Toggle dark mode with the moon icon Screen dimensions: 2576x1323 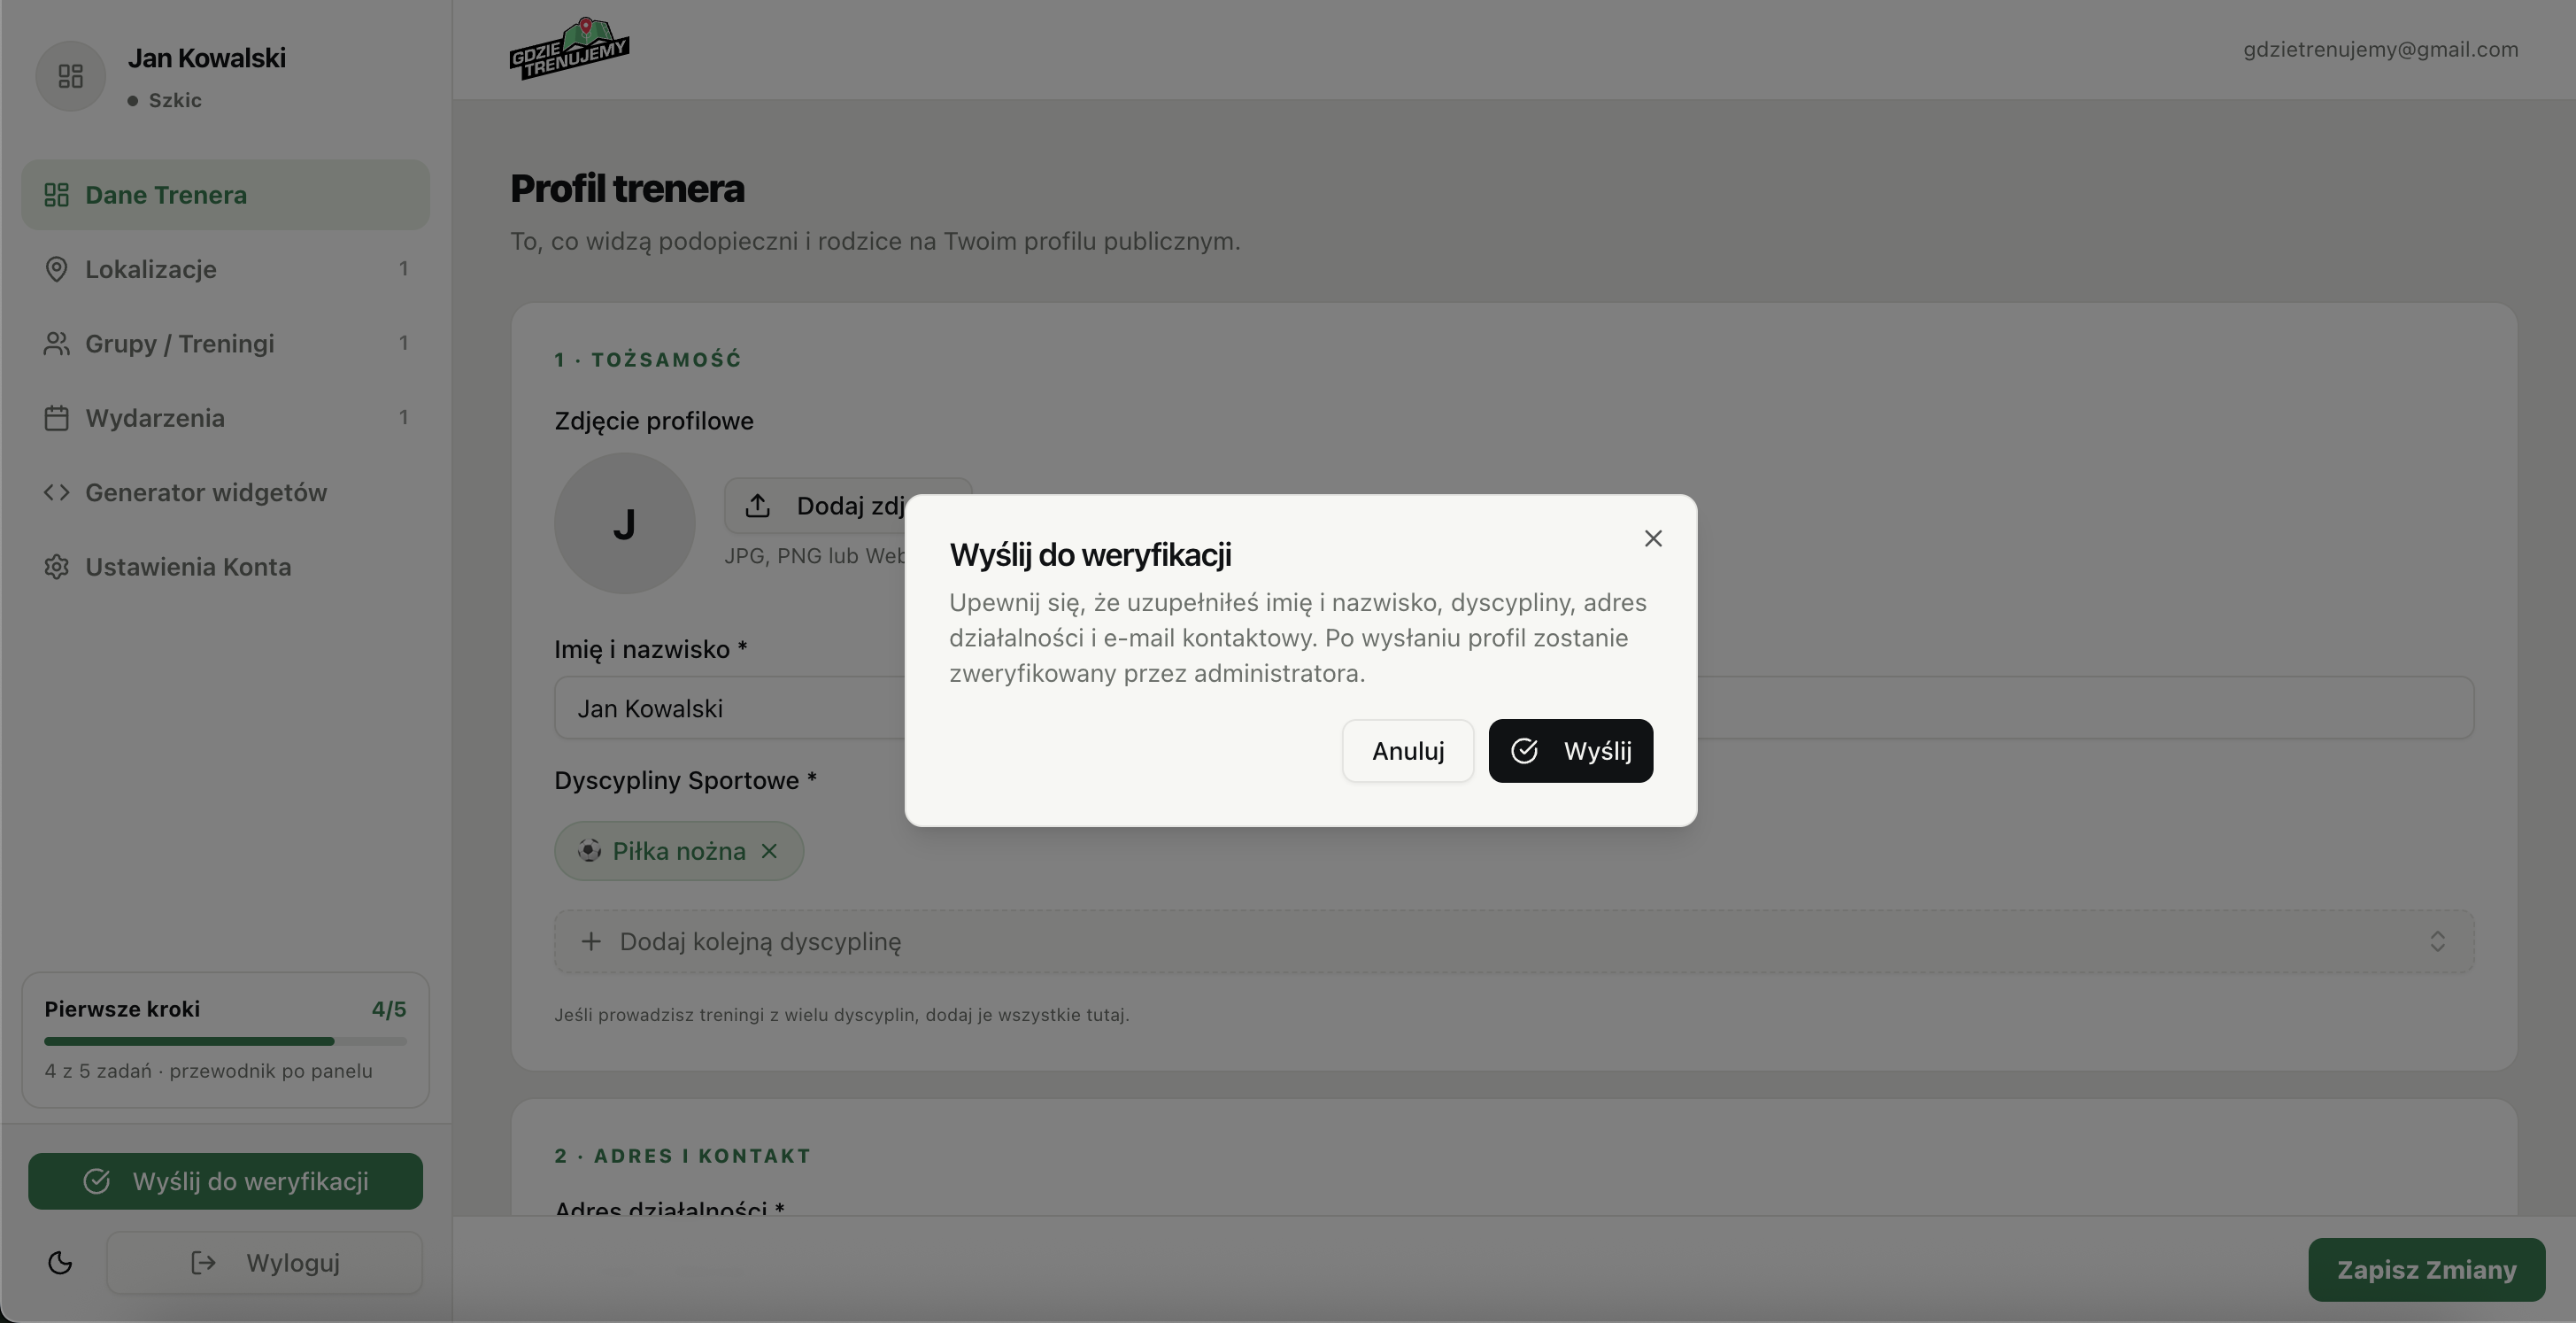(x=60, y=1263)
